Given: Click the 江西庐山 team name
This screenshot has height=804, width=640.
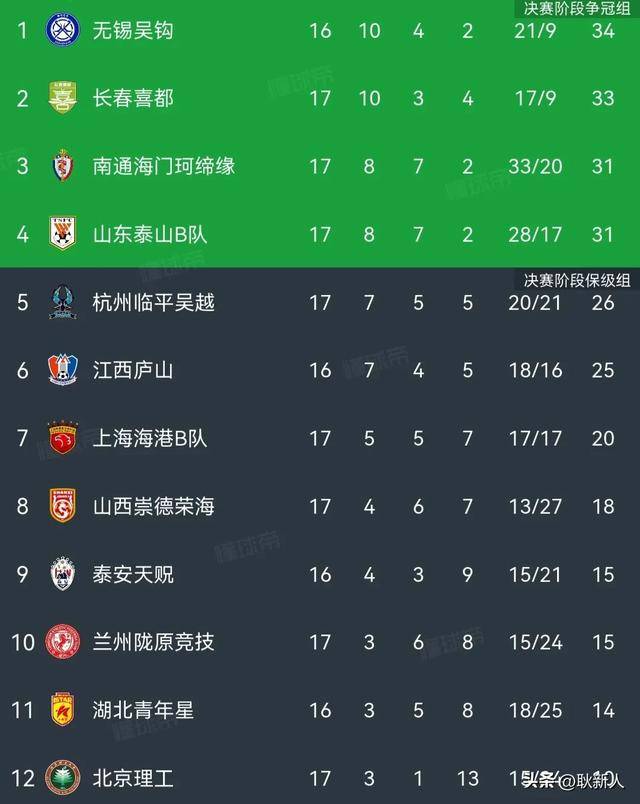Looking at the screenshot, I should click(x=133, y=370).
